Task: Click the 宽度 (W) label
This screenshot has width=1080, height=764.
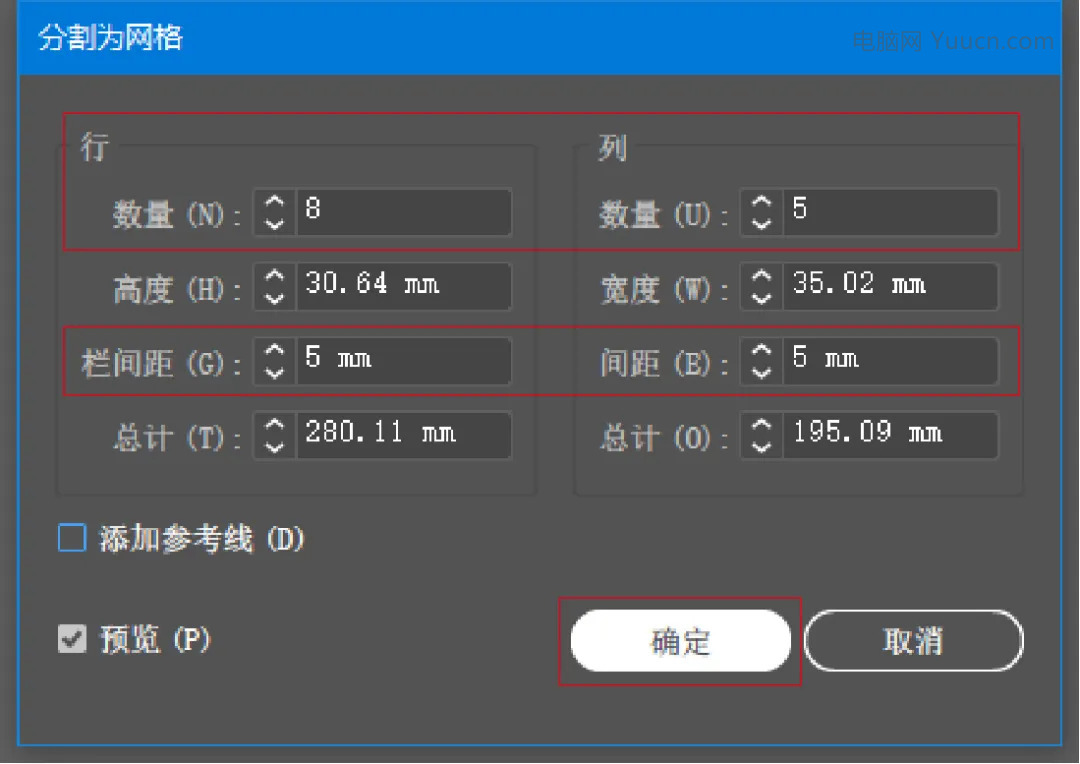Action: tap(664, 289)
